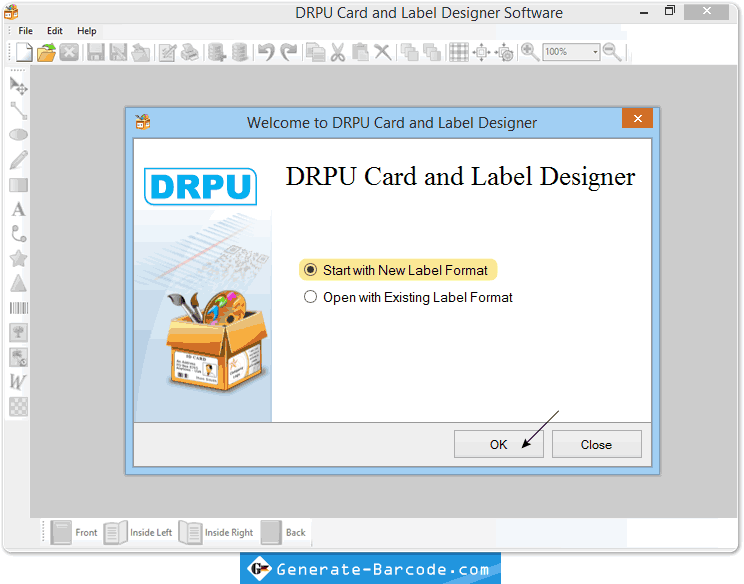This screenshot has width=744, height=584.
Task: Click the close document toolbar icon
Action: pos(69,52)
